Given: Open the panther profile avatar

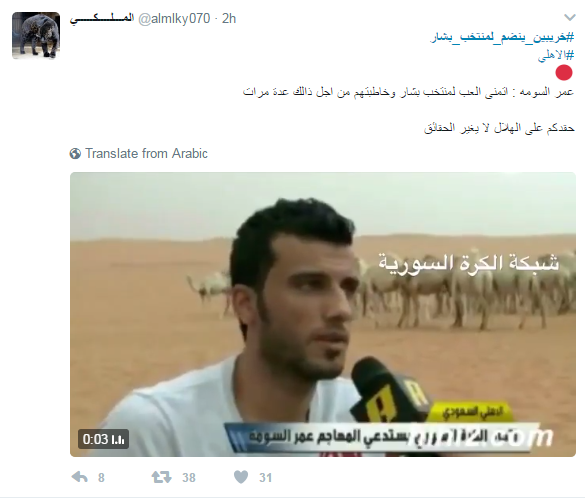Looking at the screenshot, I should pos(36,35).
